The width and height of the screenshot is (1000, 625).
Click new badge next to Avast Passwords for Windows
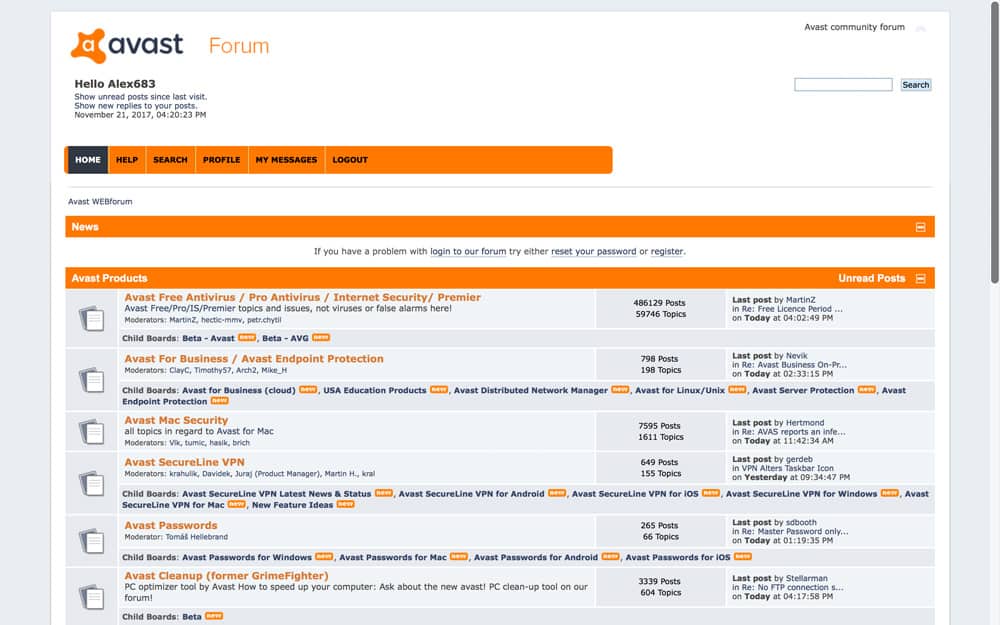point(324,557)
